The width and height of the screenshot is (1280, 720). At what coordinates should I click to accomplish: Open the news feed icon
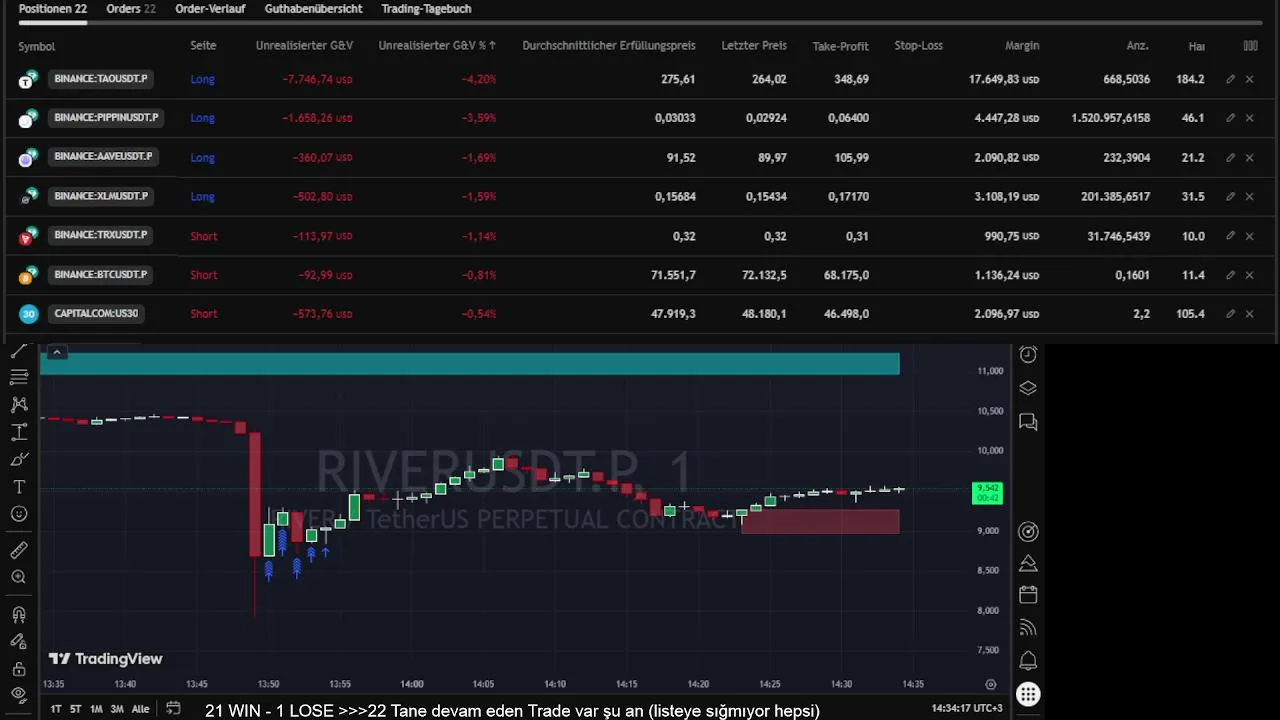[1028, 628]
